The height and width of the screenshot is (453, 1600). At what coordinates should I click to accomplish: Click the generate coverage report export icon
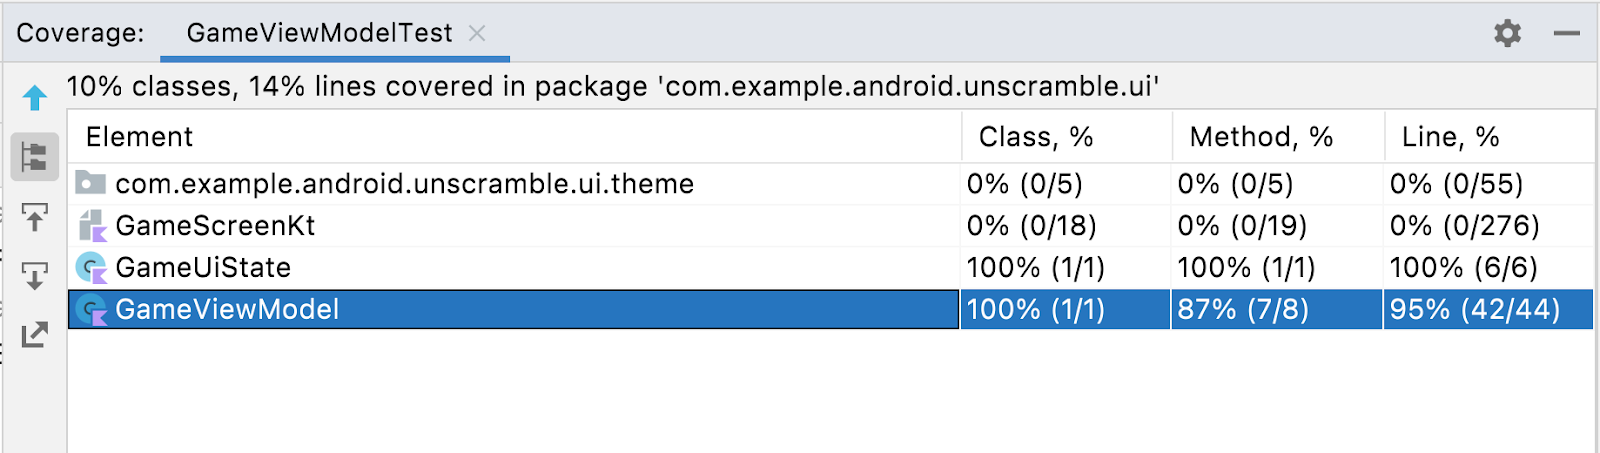[x=35, y=334]
